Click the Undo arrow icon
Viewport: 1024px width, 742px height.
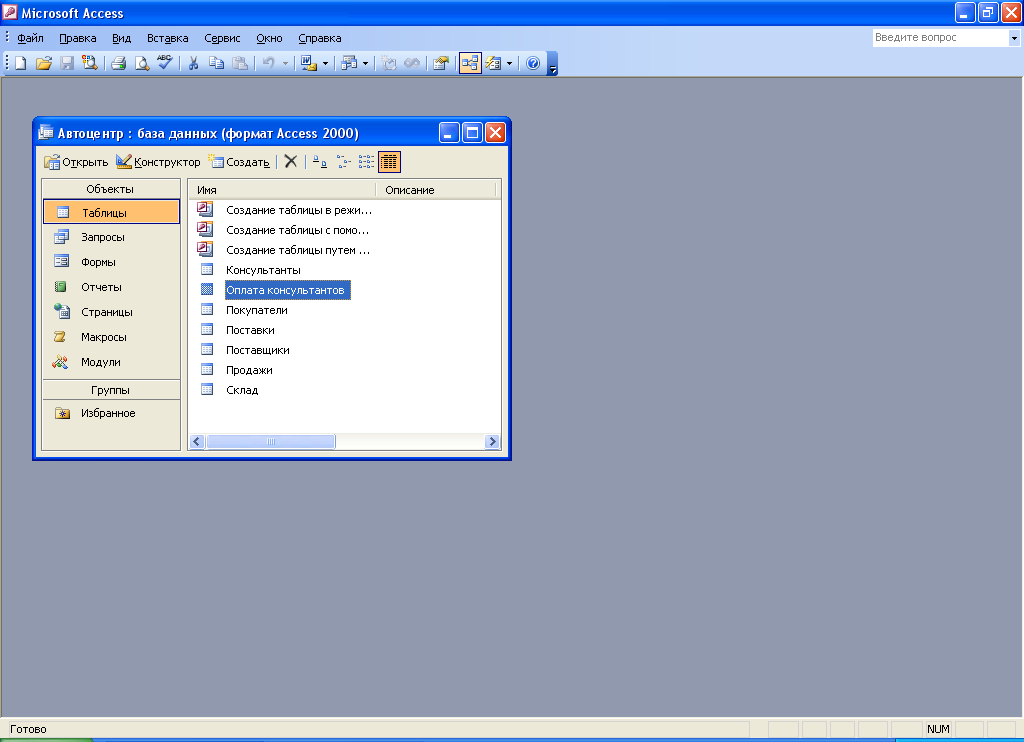click(268, 63)
